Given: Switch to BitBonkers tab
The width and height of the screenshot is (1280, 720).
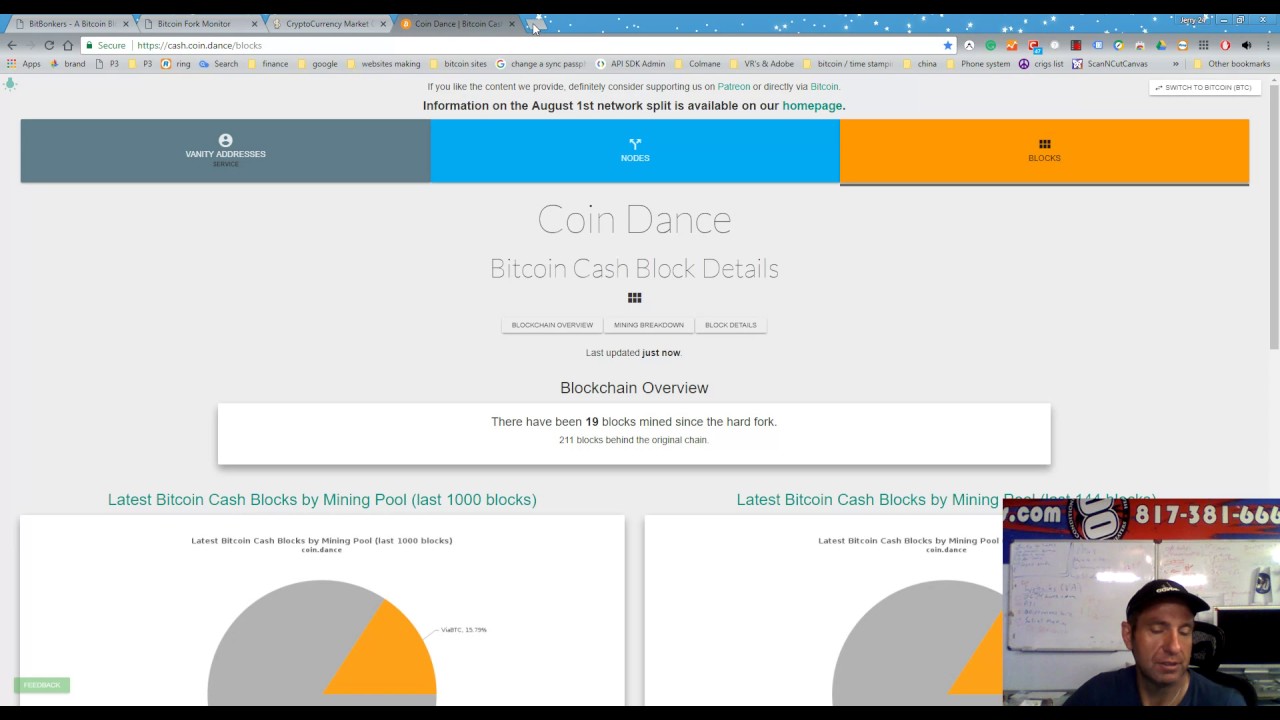Looking at the screenshot, I should (68, 23).
